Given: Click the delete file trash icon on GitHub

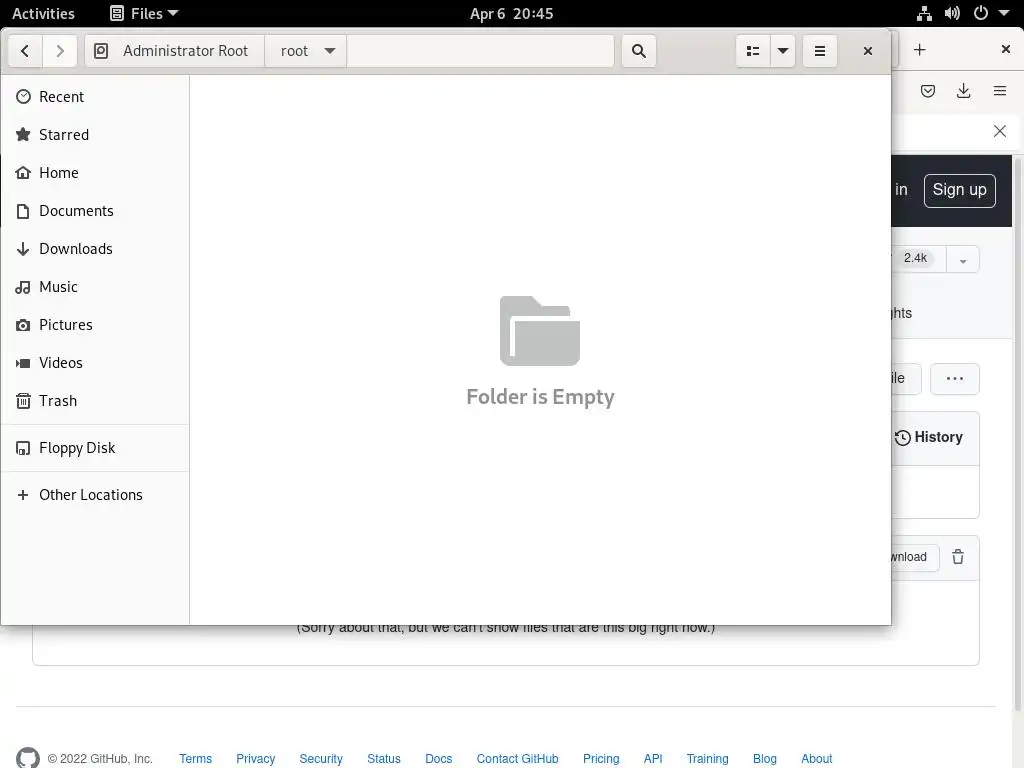Looking at the screenshot, I should 957,557.
